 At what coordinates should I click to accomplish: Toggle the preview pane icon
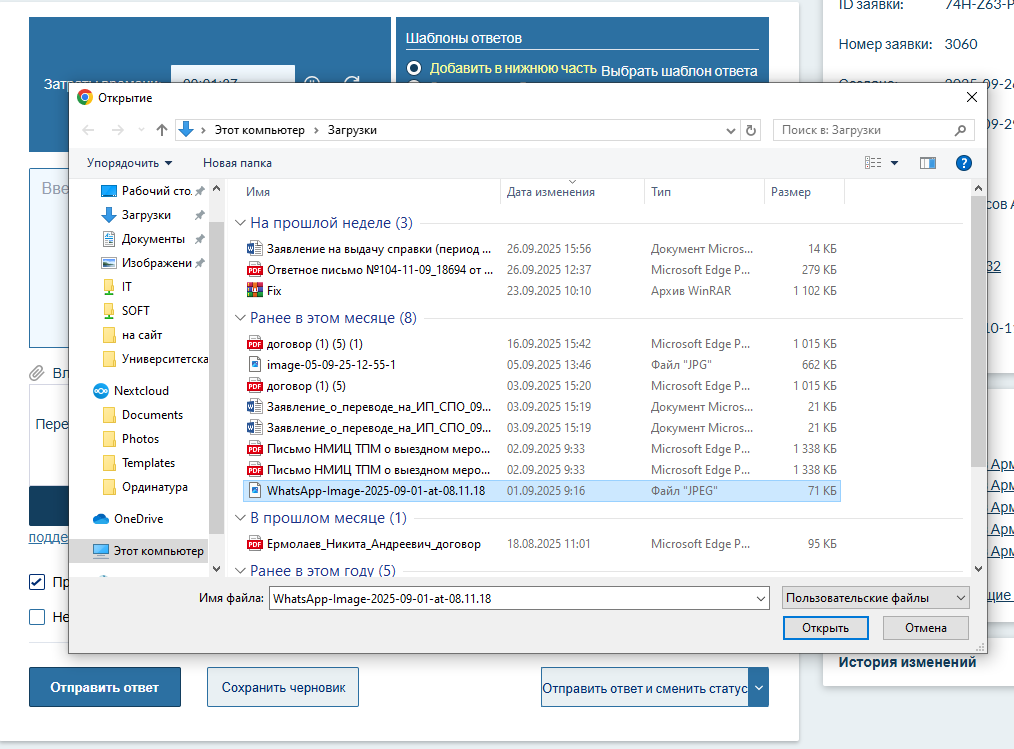(927, 163)
